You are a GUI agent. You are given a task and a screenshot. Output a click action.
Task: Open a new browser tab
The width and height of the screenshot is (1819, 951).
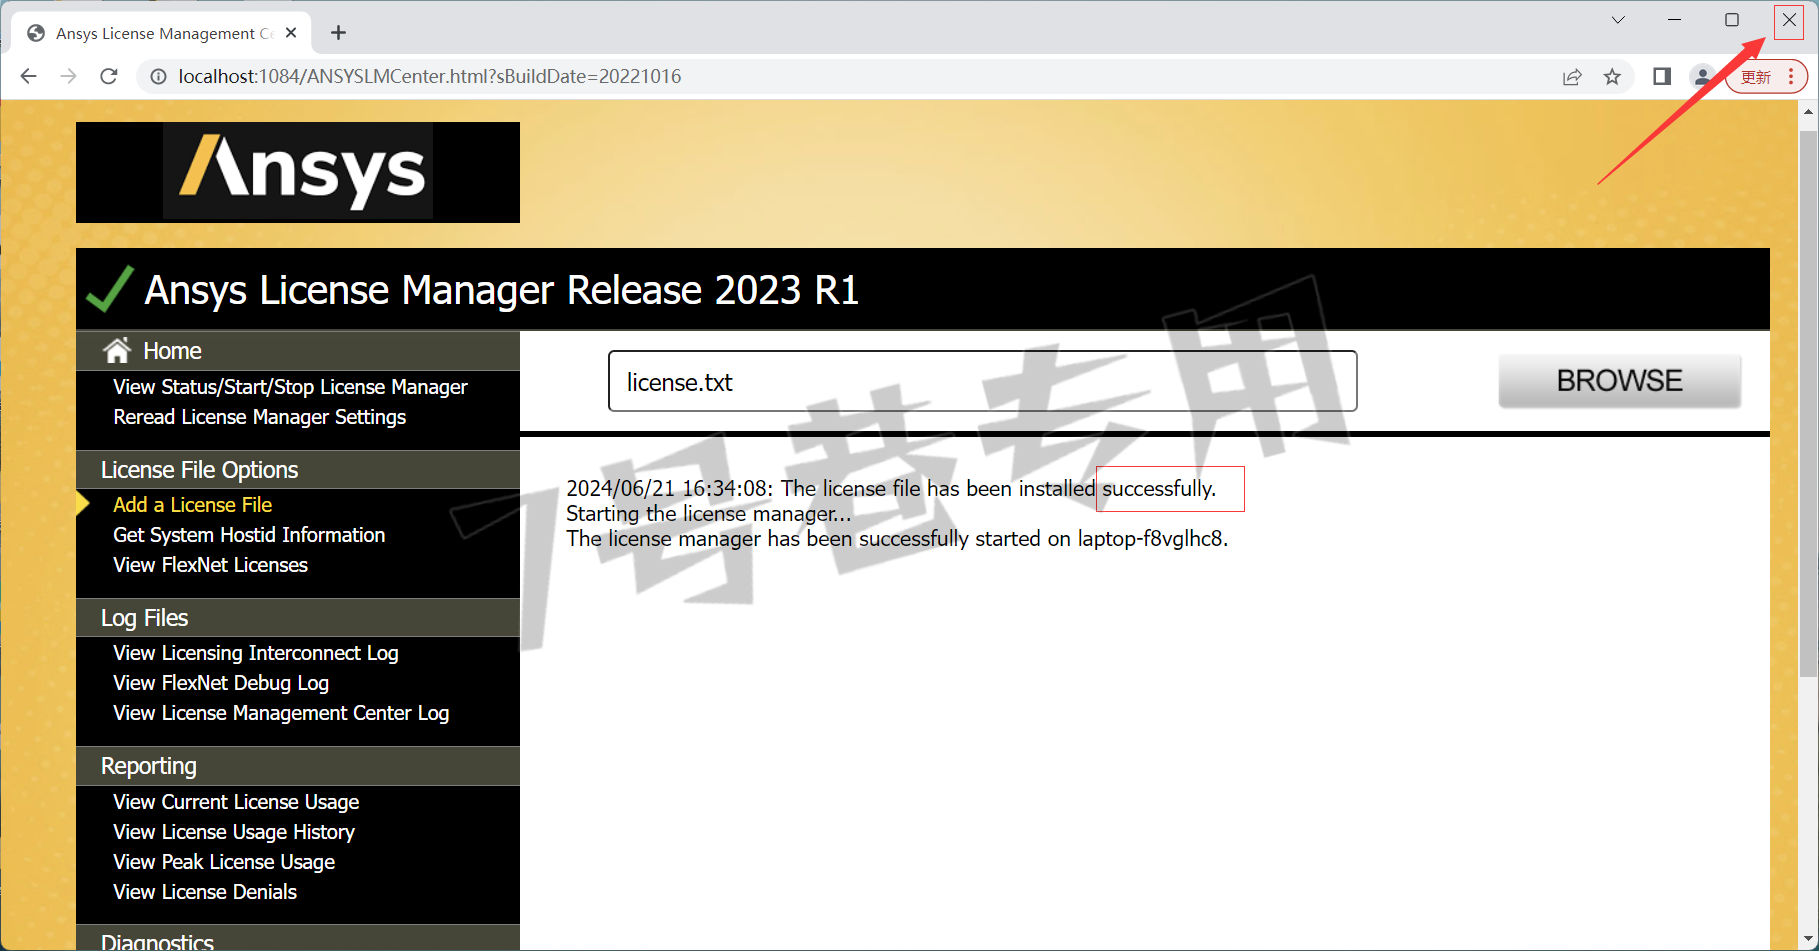click(x=339, y=33)
